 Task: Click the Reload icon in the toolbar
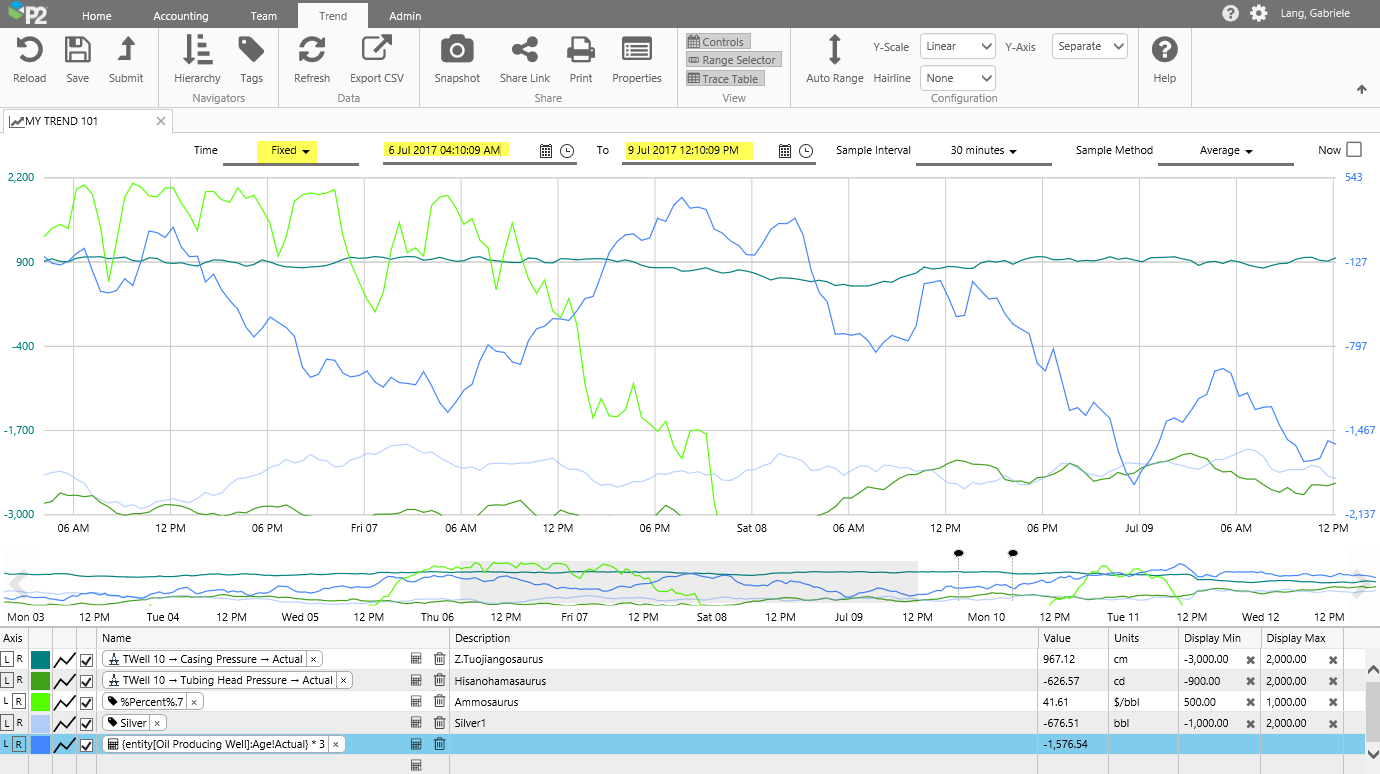pos(29,51)
